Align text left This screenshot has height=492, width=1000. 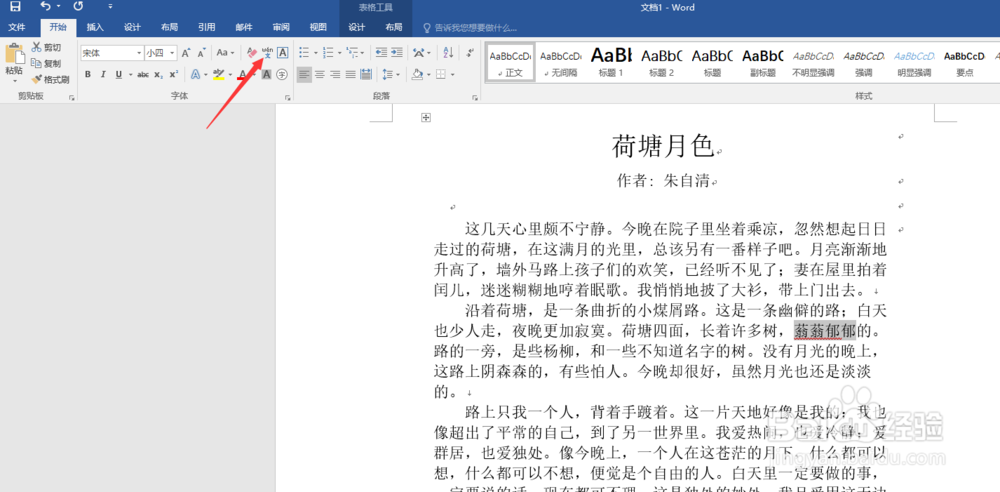(x=304, y=75)
